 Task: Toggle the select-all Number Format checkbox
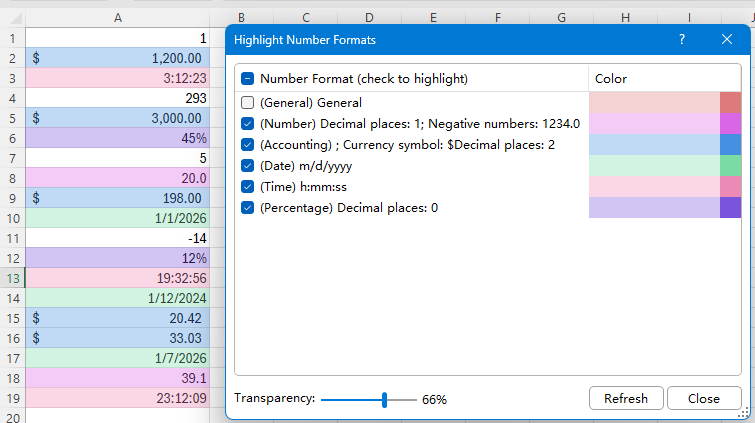click(x=247, y=79)
